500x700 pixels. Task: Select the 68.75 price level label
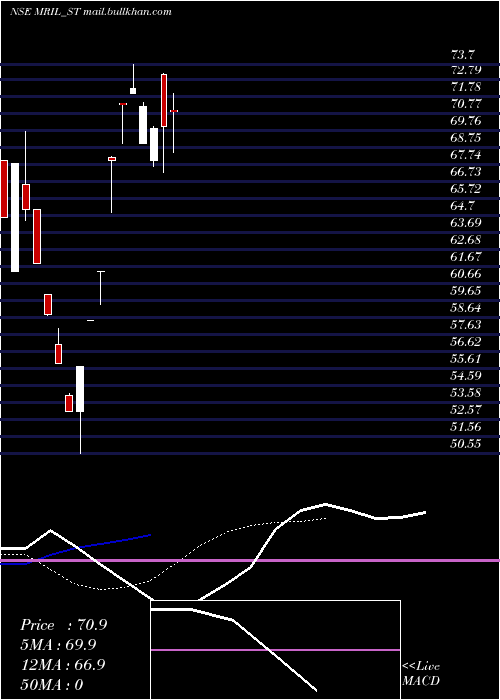466,138
